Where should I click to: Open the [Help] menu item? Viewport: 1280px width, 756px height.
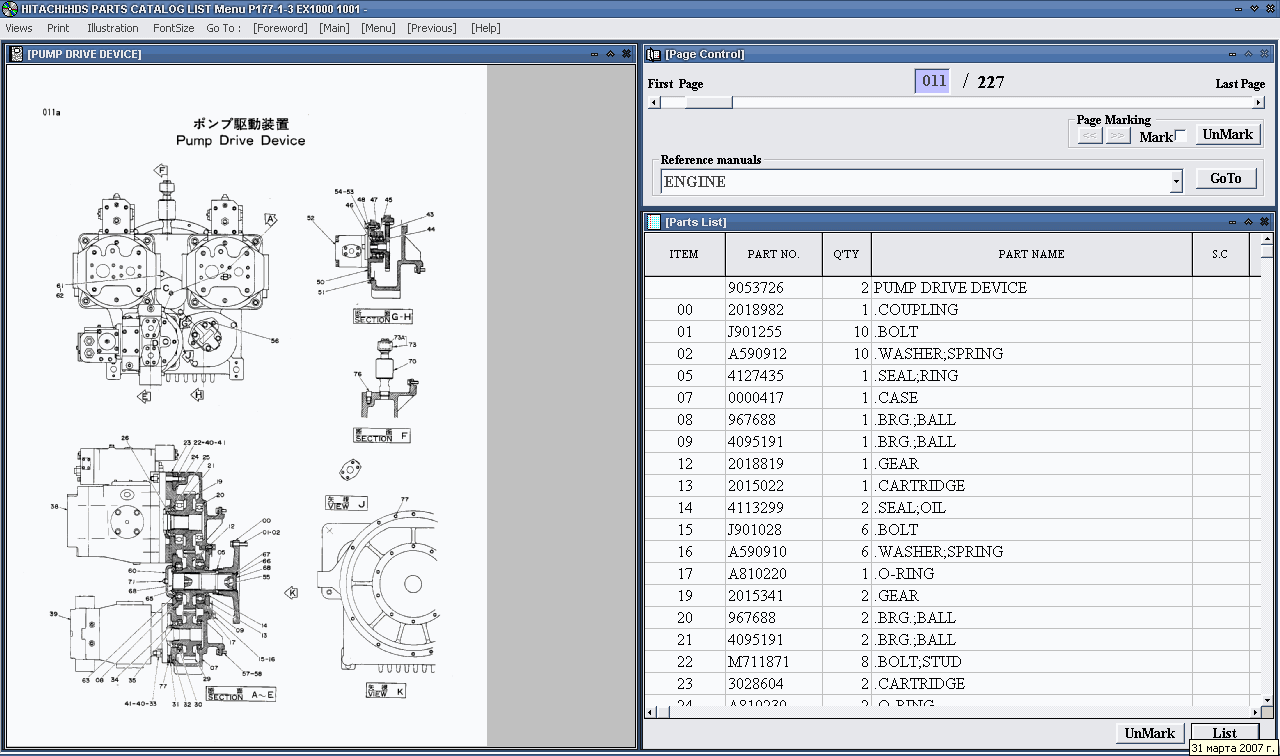pos(485,28)
